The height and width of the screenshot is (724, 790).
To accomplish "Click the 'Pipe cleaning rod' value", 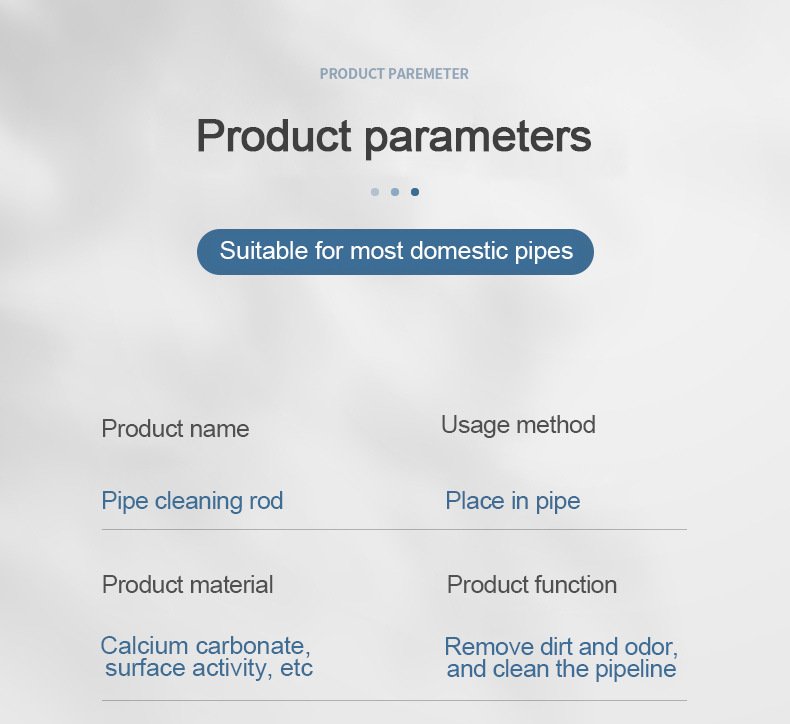I will click(192, 500).
